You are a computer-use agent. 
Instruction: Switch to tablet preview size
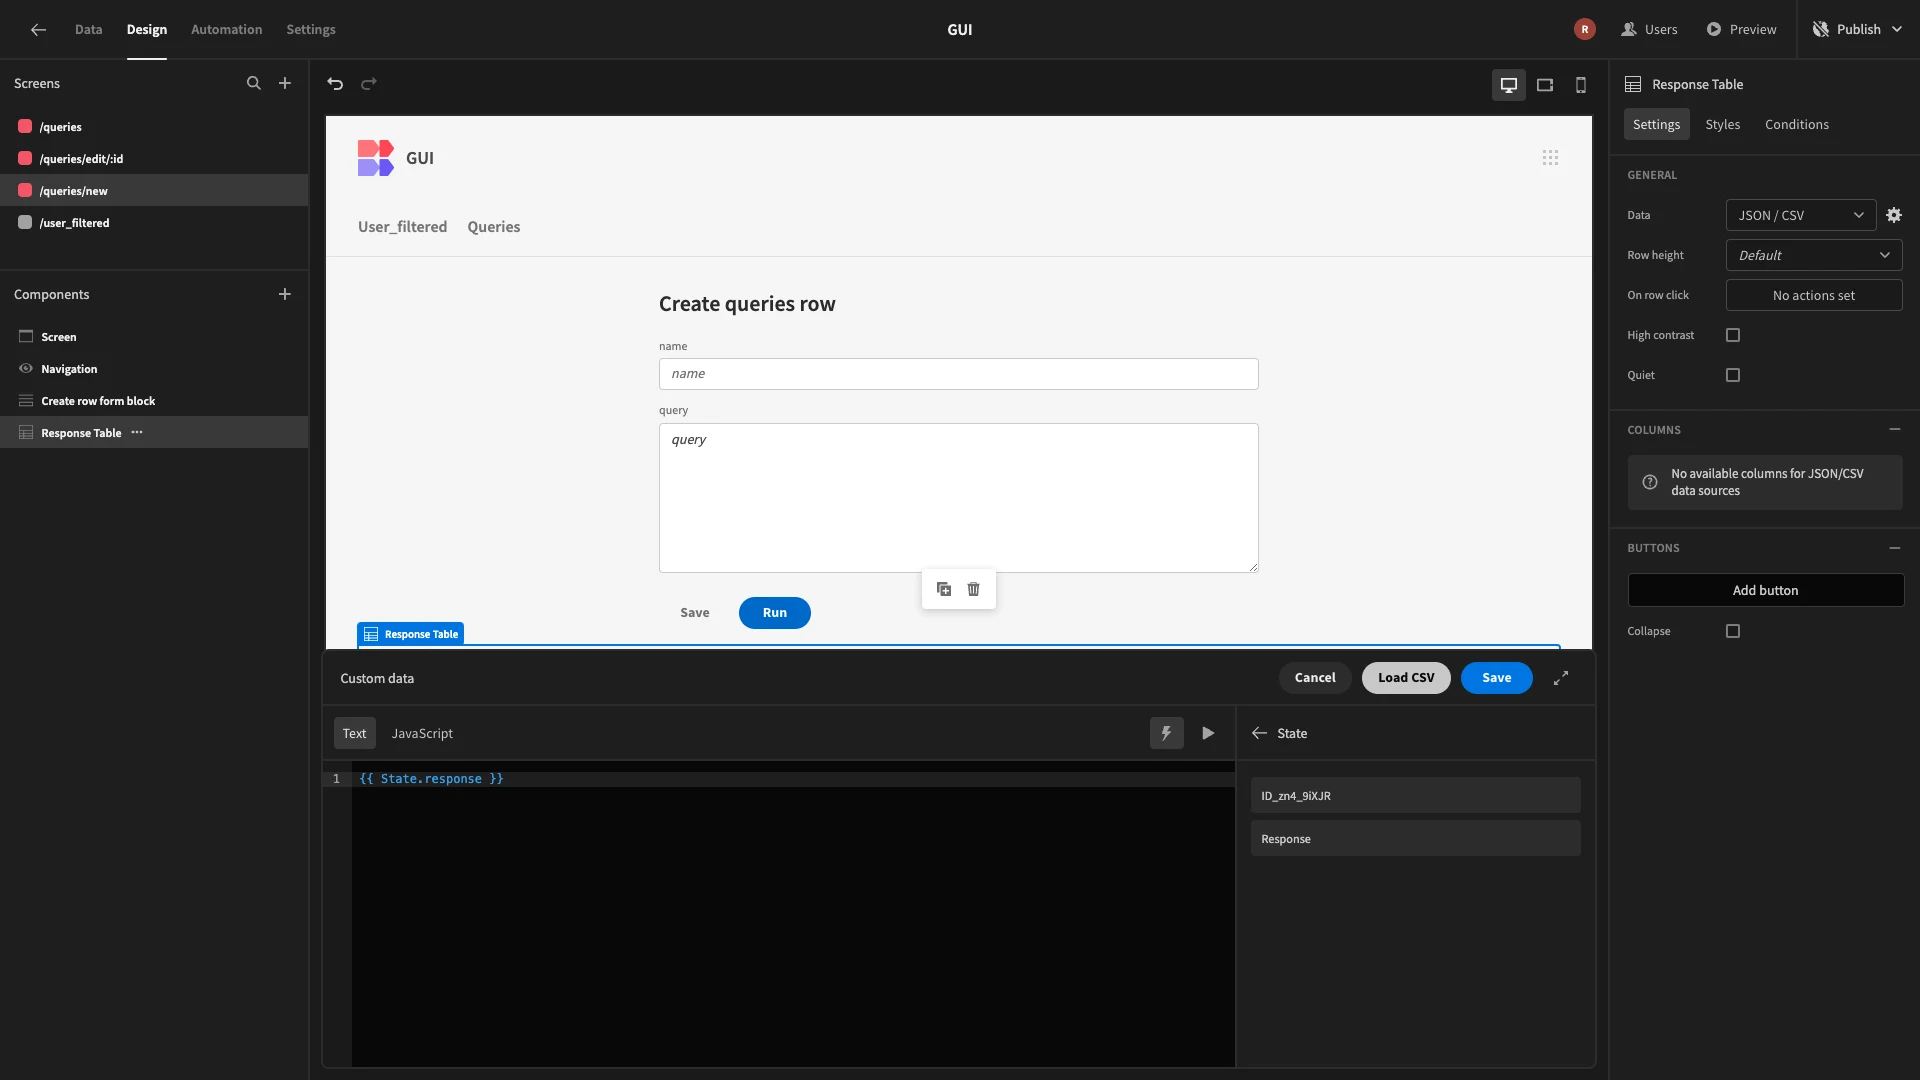click(1545, 85)
